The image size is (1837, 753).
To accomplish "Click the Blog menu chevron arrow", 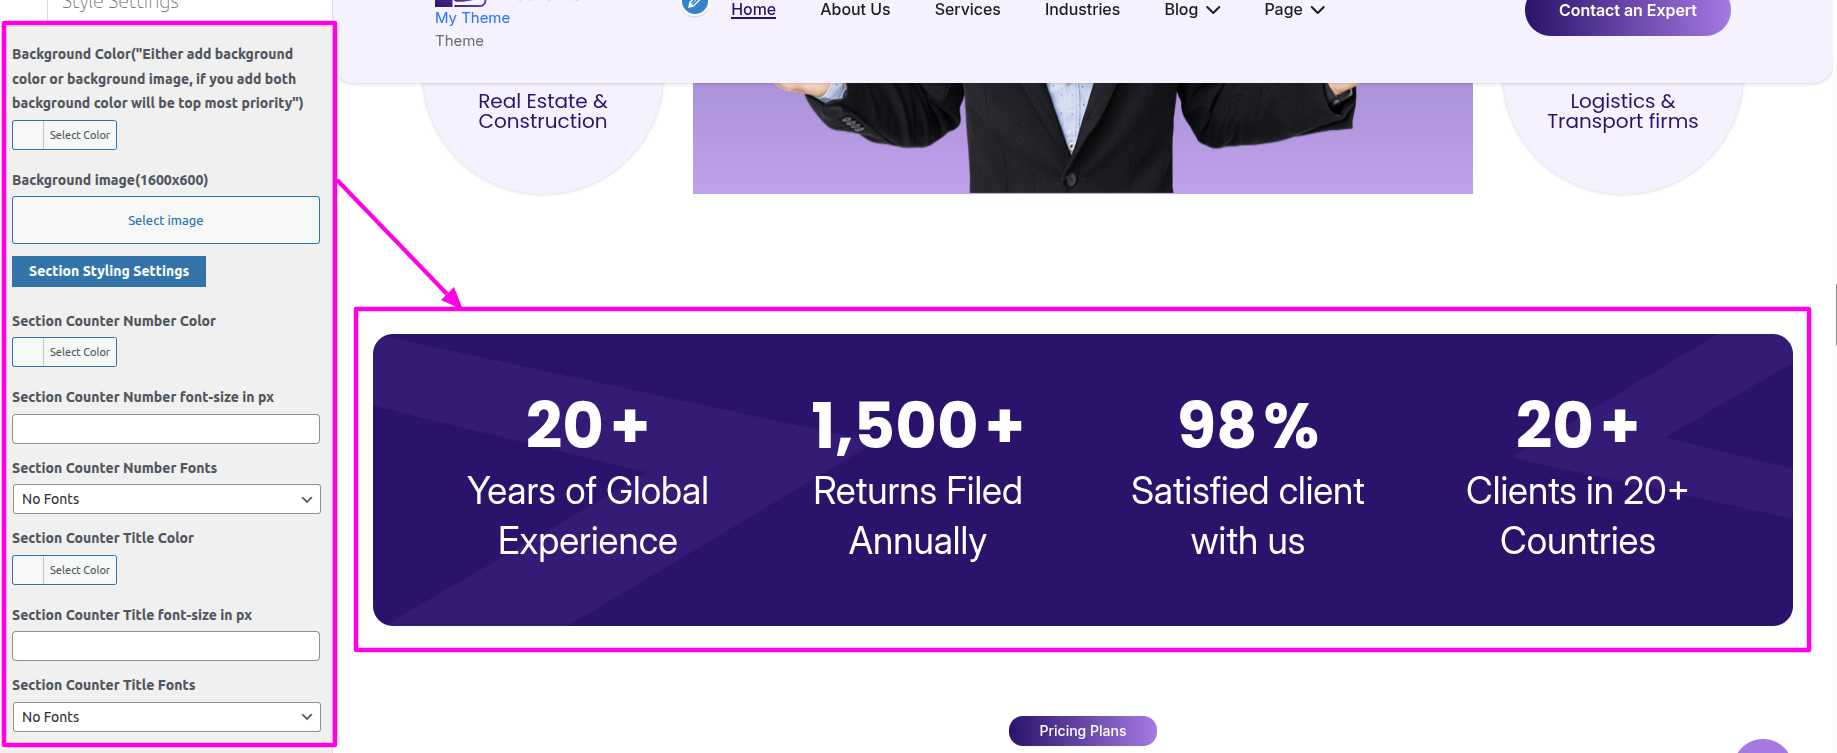I will (x=1213, y=10).
